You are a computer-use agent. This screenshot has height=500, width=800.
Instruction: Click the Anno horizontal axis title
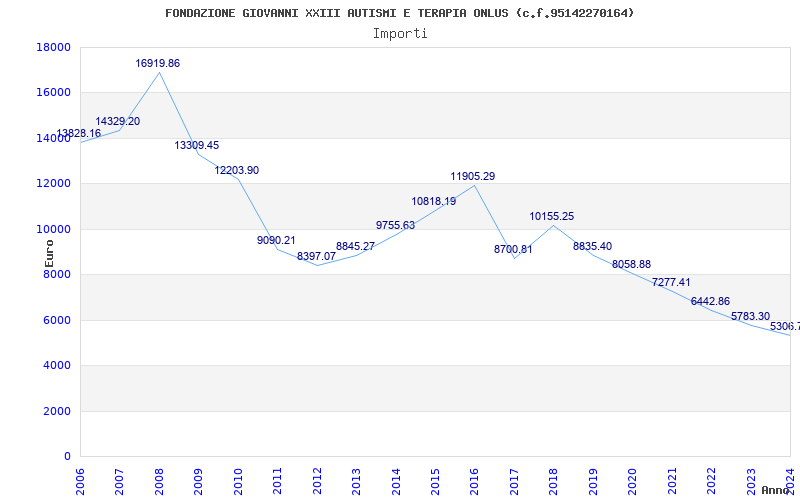click(x=776, y=490)
